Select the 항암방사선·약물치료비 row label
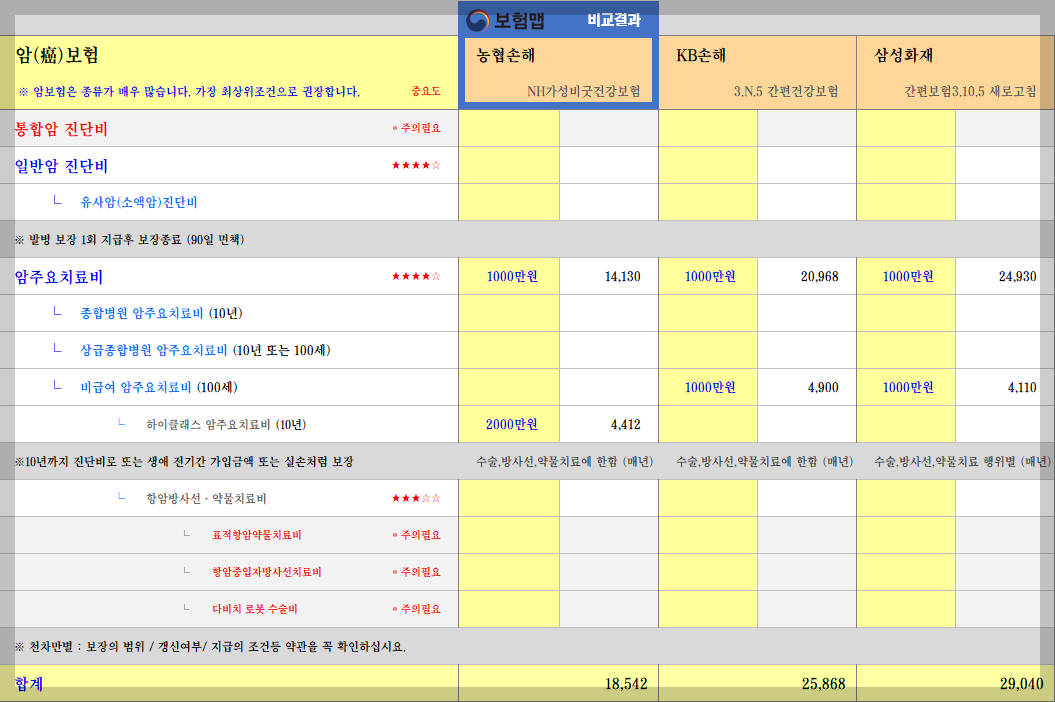This screenshot has width=1055, height=702. tap(206, 499)
